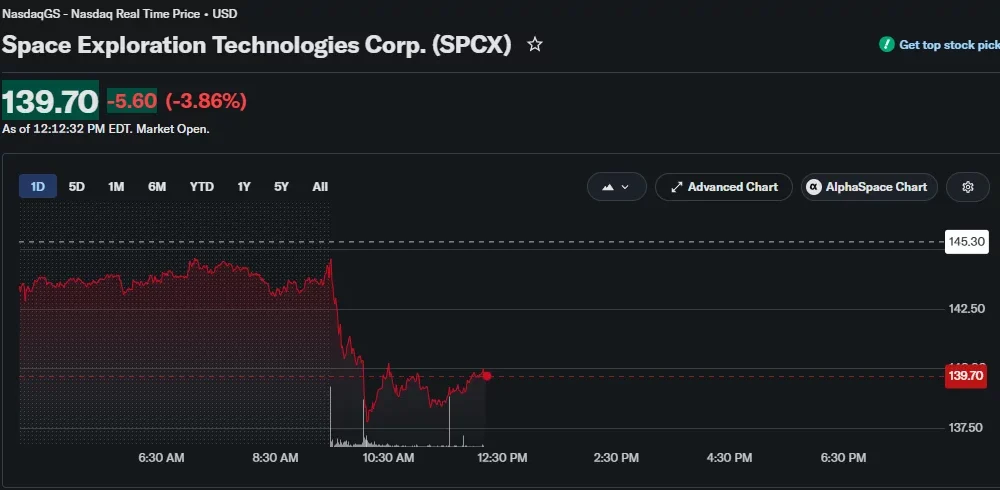Open the Advanced Chart view
The height and width of the screenshot is (490, 1000).
pos(724,187)
